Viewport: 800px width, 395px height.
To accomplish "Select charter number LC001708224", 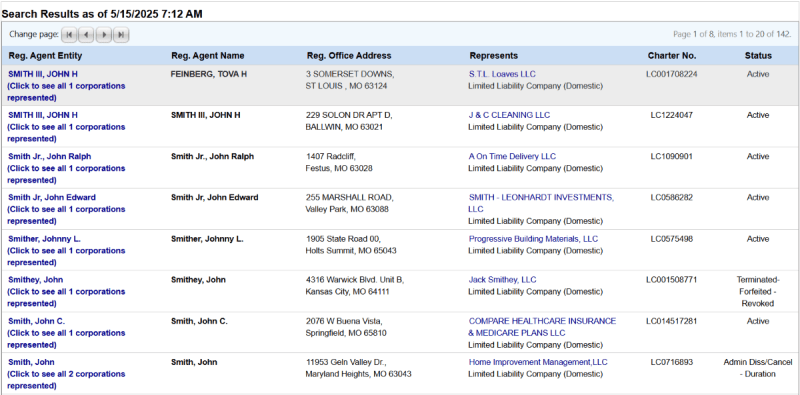I will (671, 74).
